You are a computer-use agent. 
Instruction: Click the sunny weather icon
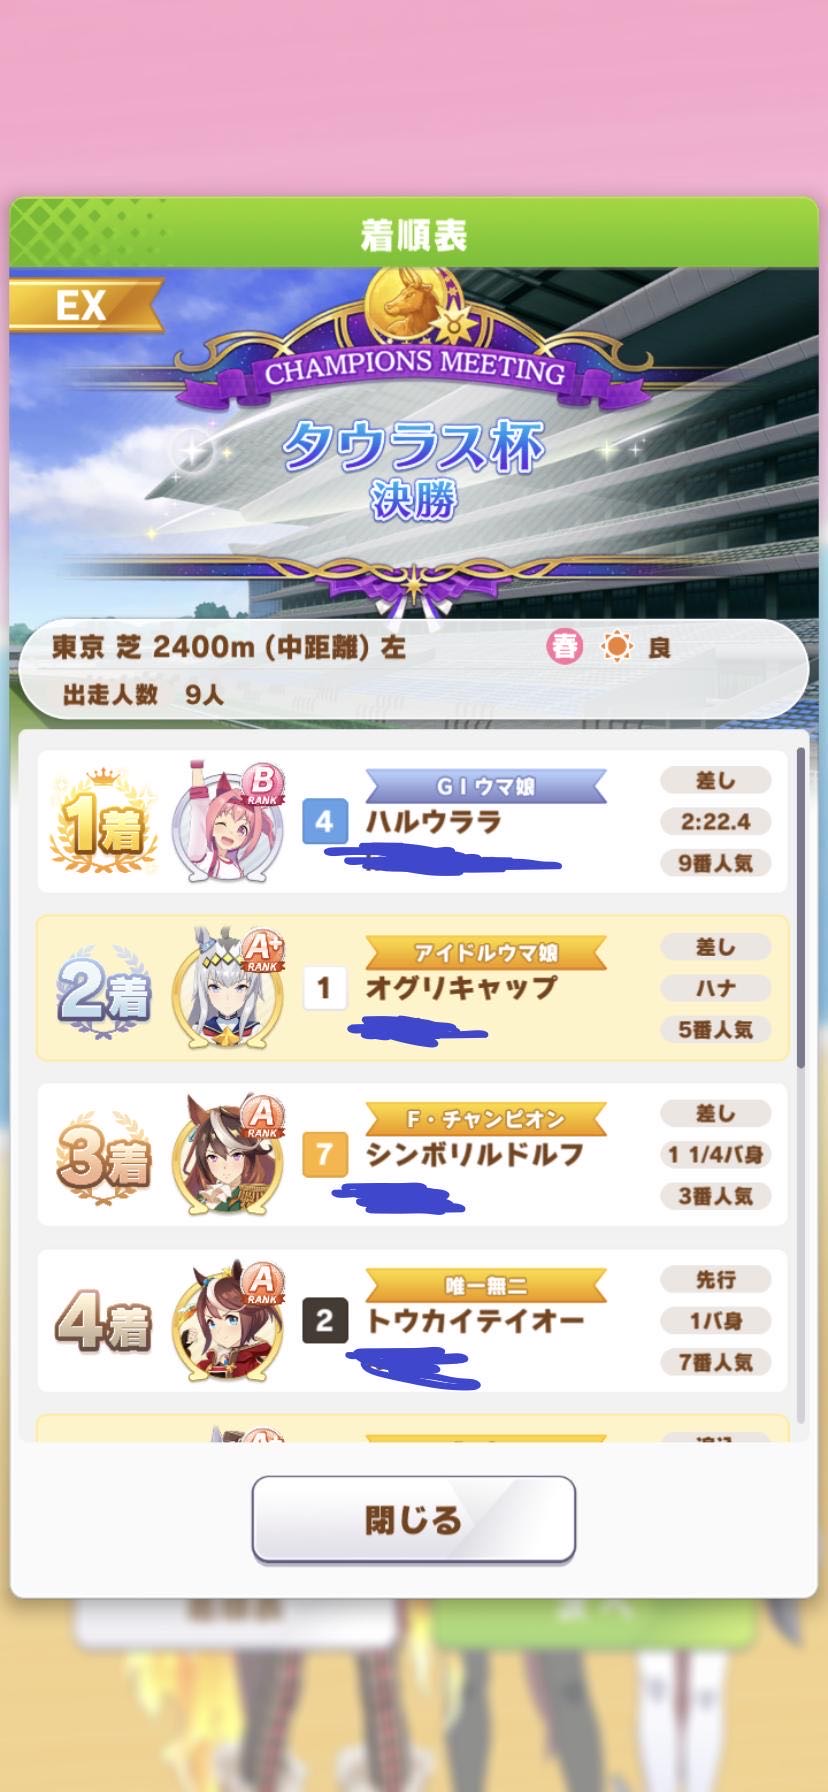click(x=617, y=647)
